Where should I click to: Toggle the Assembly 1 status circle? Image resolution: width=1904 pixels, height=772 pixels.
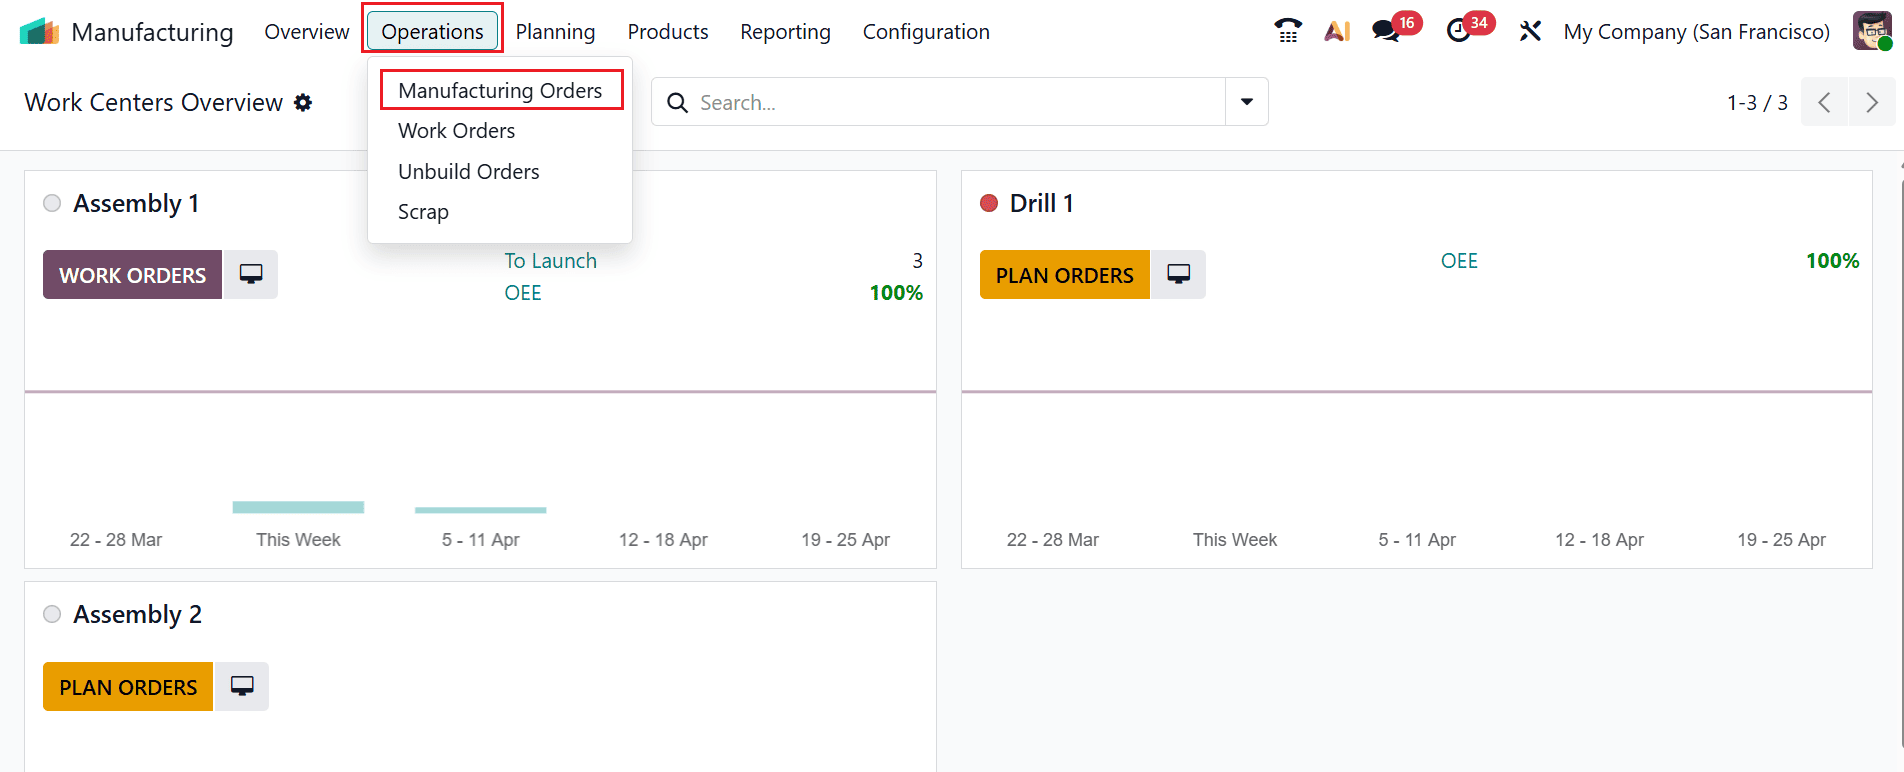(52, 203)
